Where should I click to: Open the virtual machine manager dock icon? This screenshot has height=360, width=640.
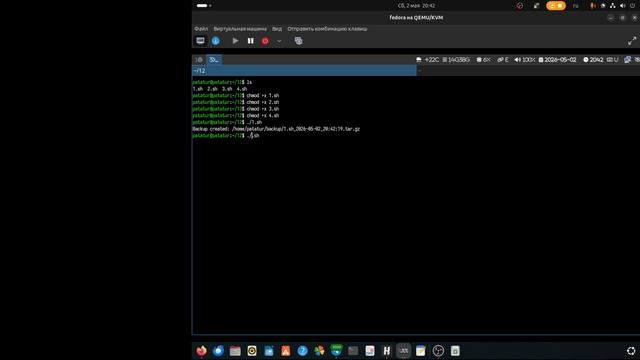coord(404,351)
